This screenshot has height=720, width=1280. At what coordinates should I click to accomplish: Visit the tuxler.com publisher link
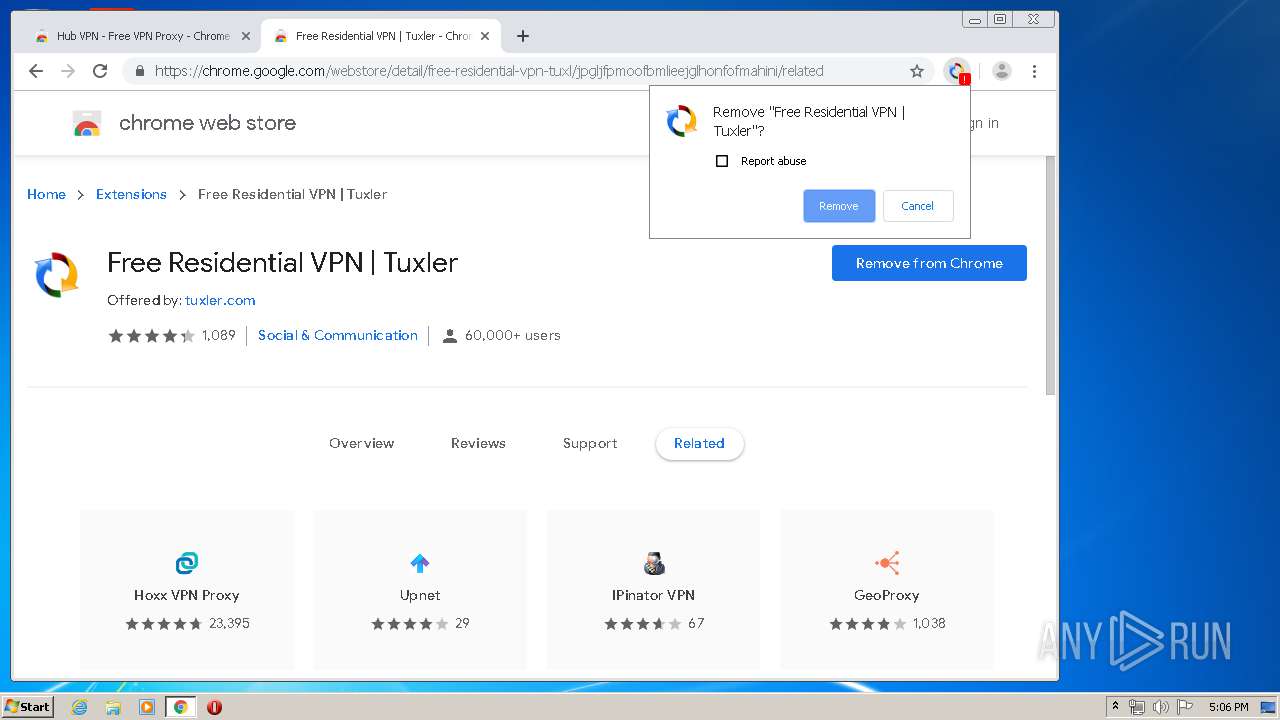(x=220, y=300)
